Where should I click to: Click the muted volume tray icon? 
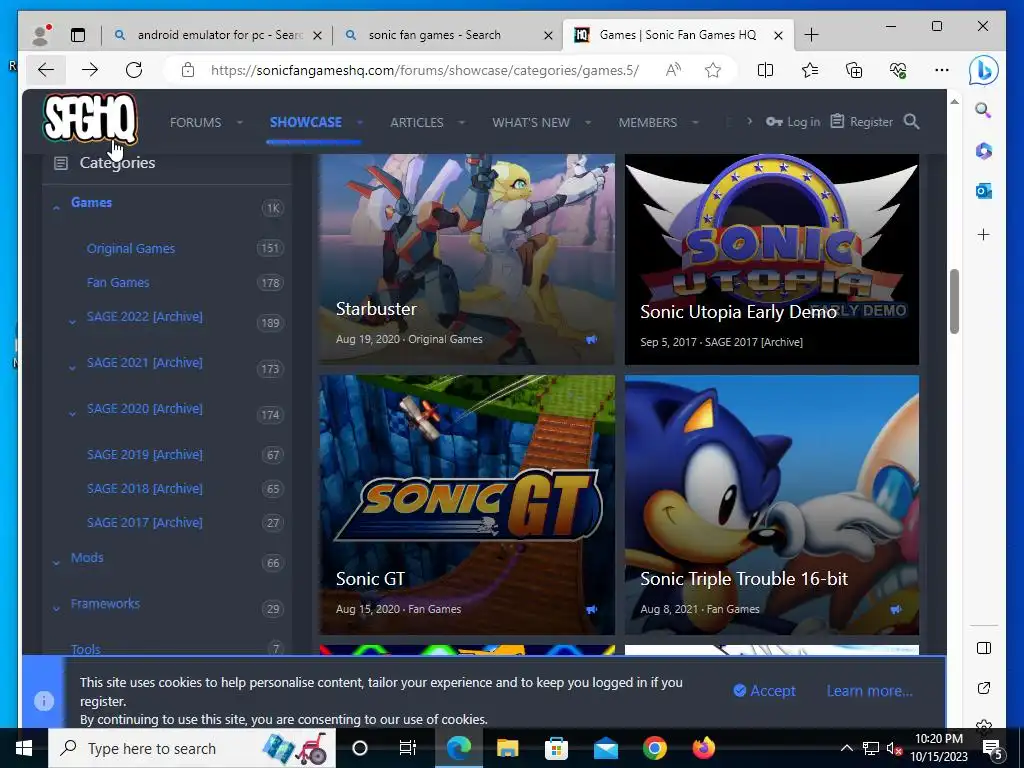(894, 748)
